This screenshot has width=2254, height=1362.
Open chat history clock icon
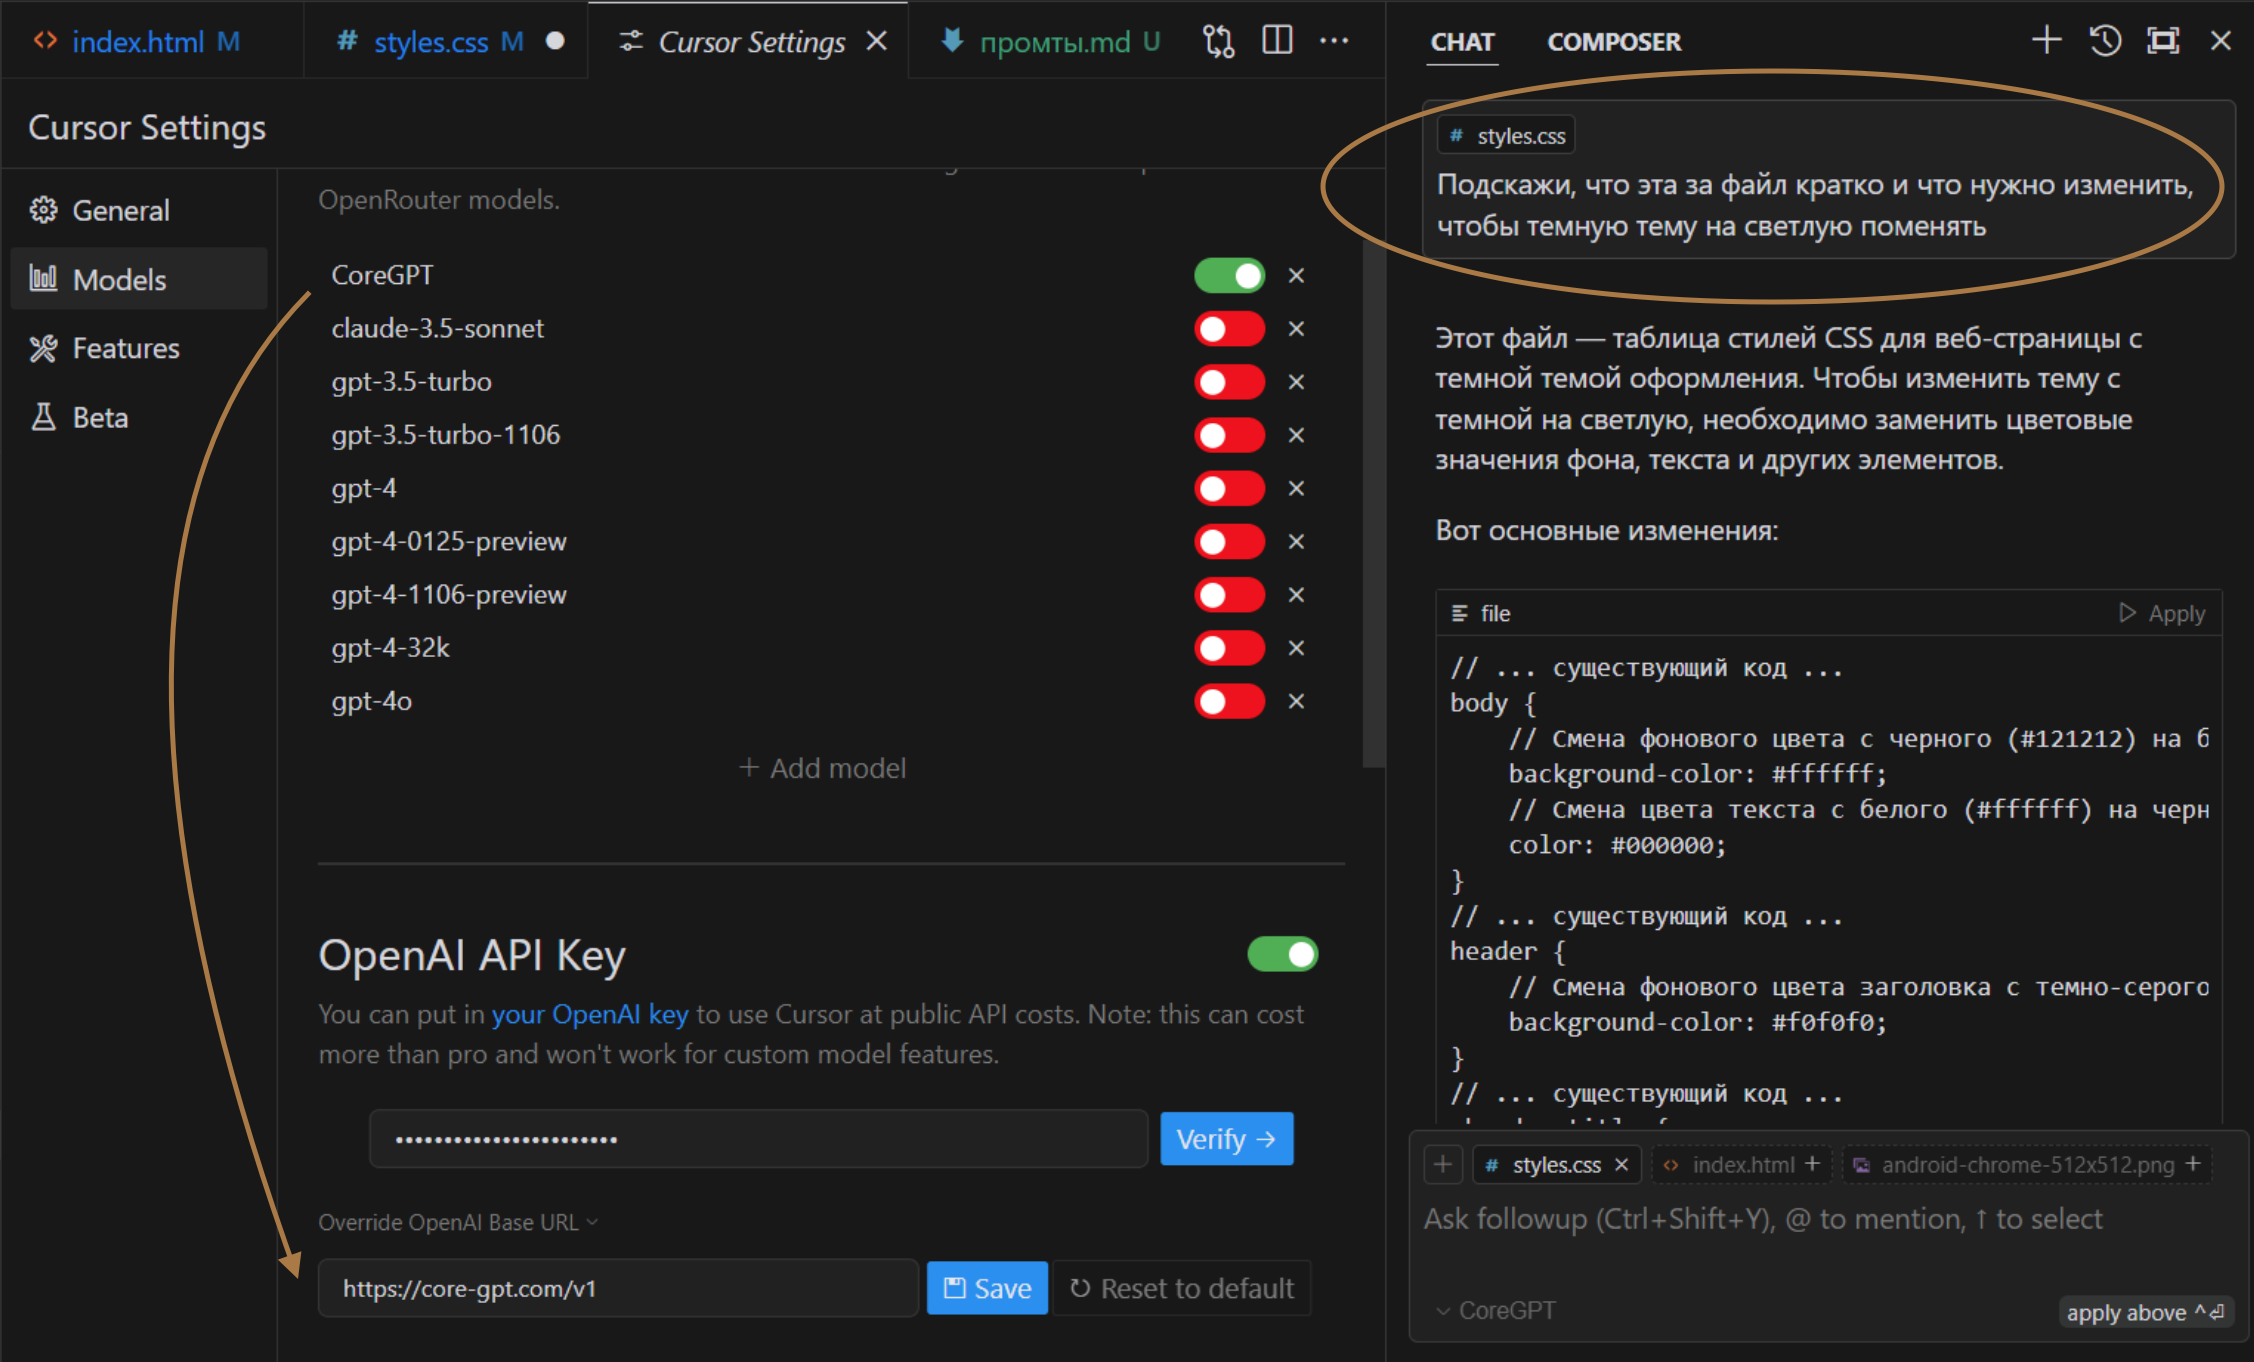2105,41
